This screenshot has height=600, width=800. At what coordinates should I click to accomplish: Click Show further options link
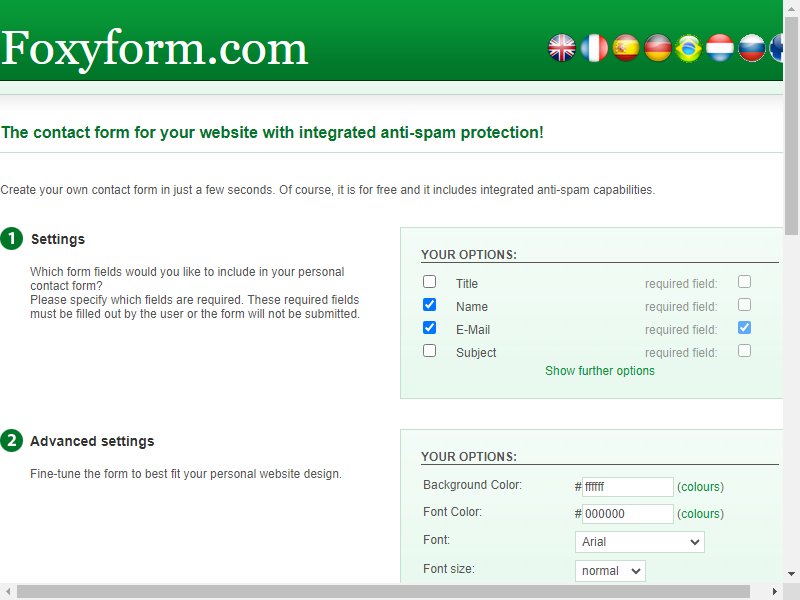coord(599,371)
